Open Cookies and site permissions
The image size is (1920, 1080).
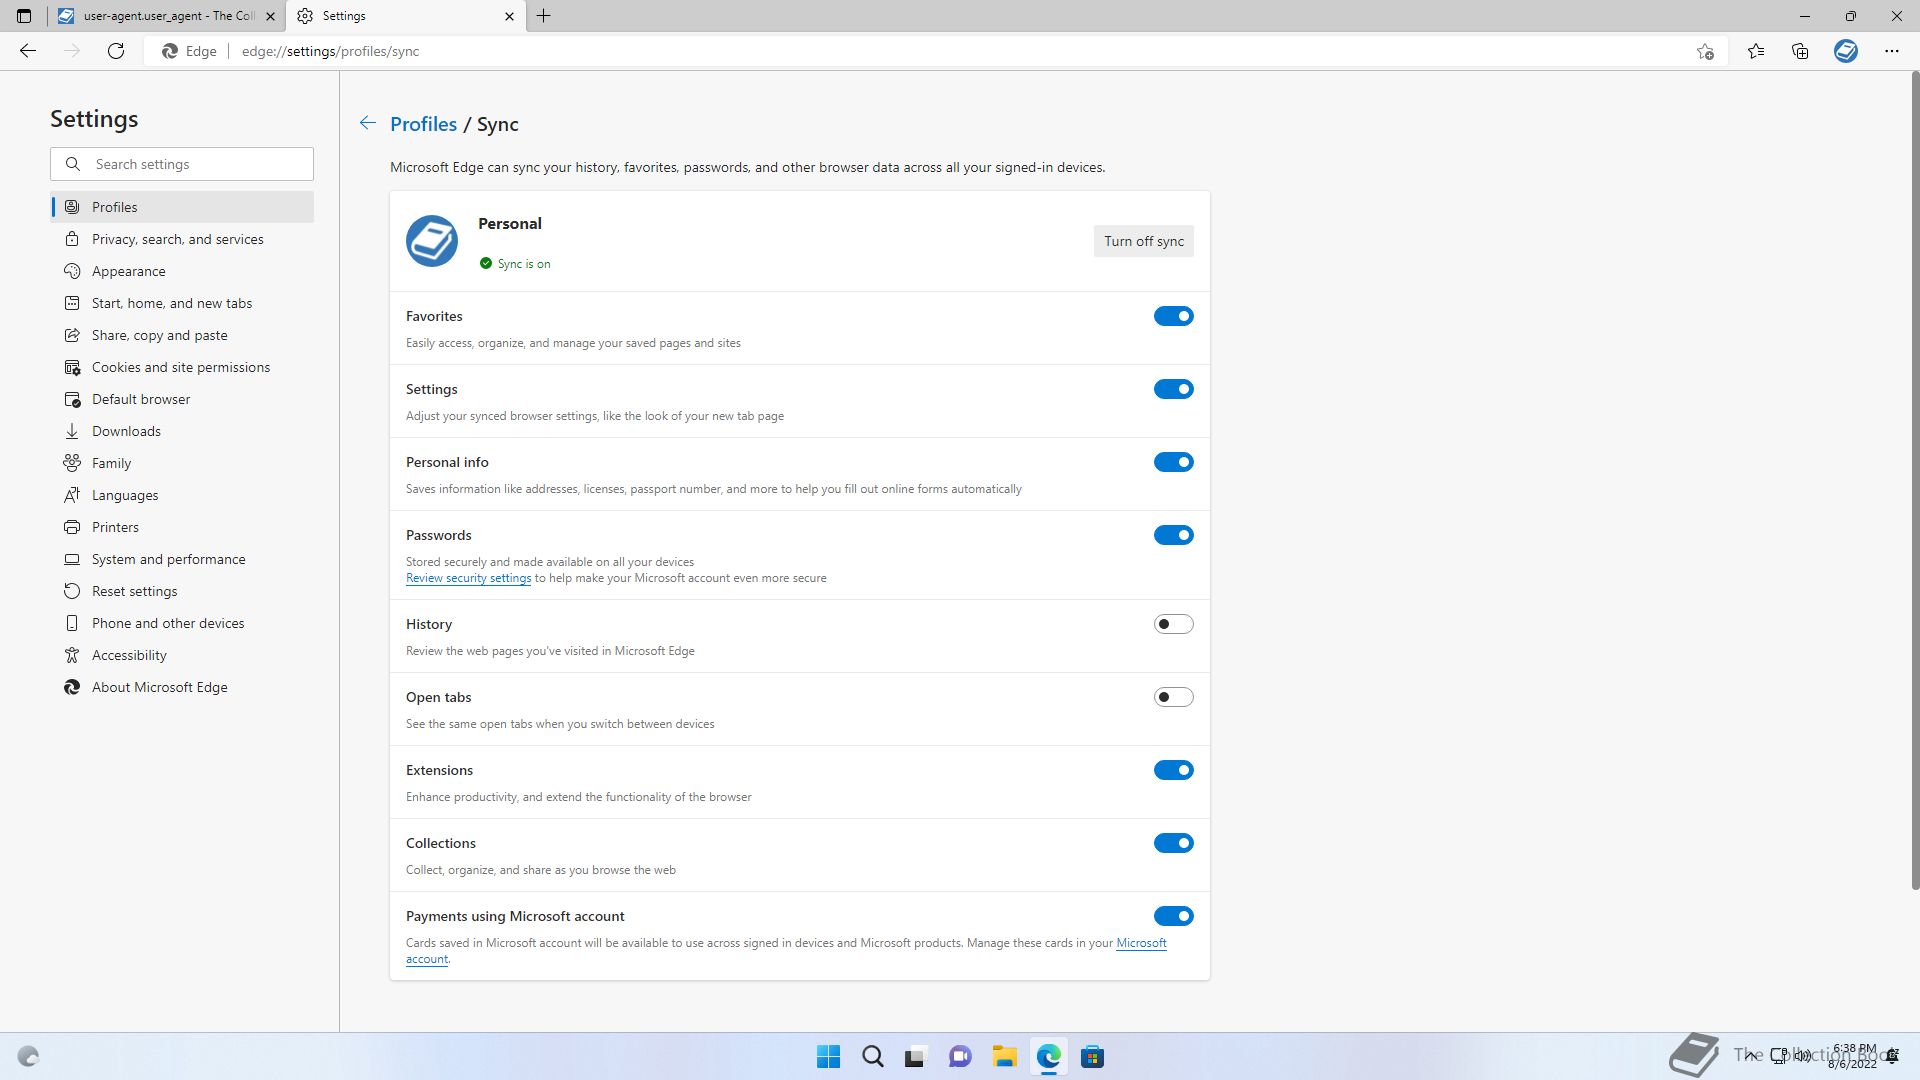tap(182, 367)
